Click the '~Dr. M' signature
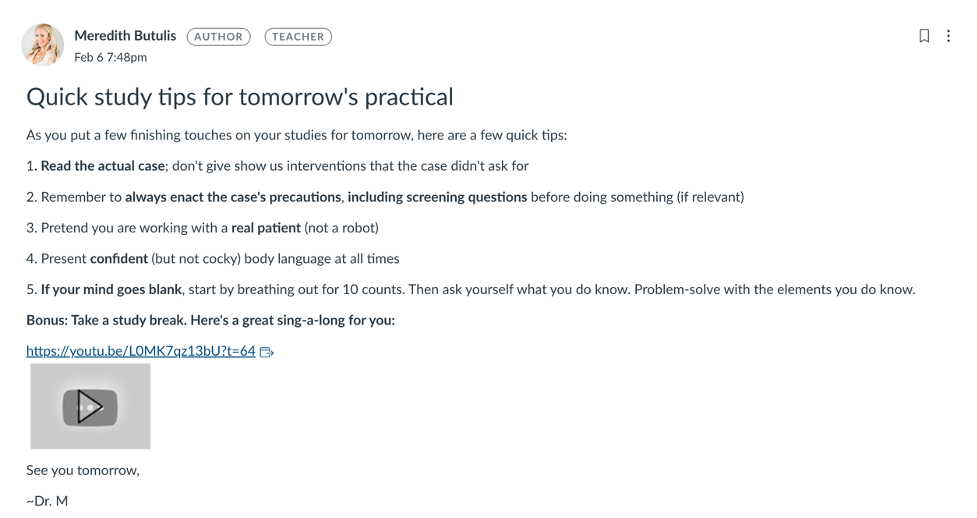 47,501
